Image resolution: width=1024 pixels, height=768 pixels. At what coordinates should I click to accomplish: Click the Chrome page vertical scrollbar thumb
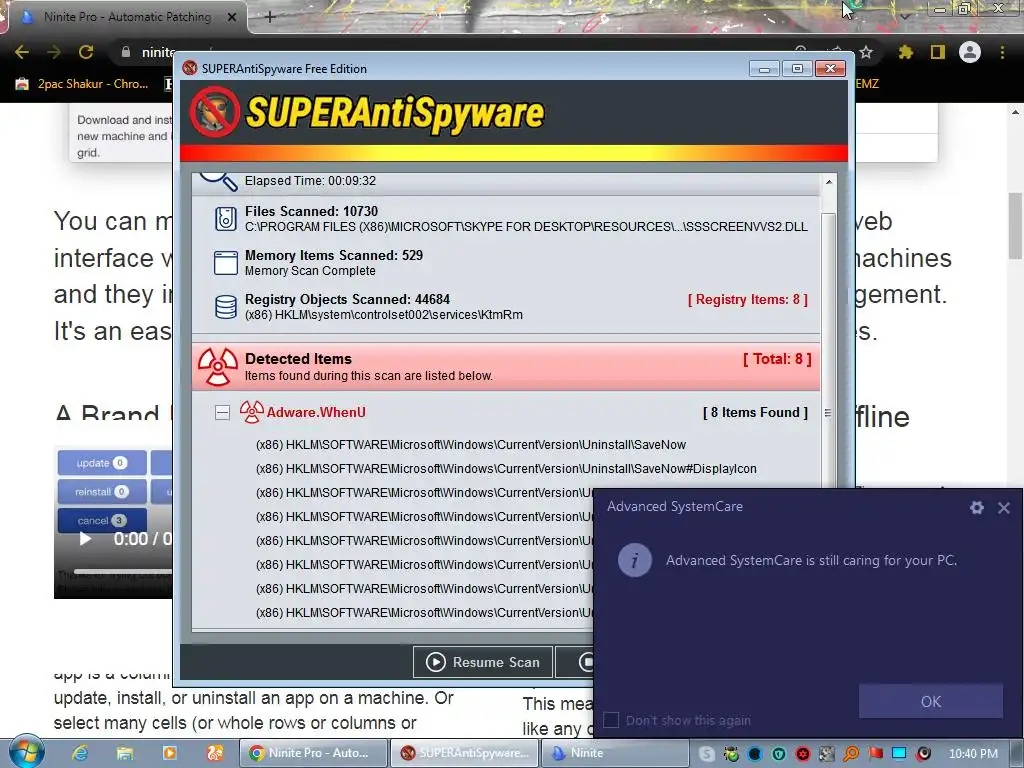[x=1016, y=225]
